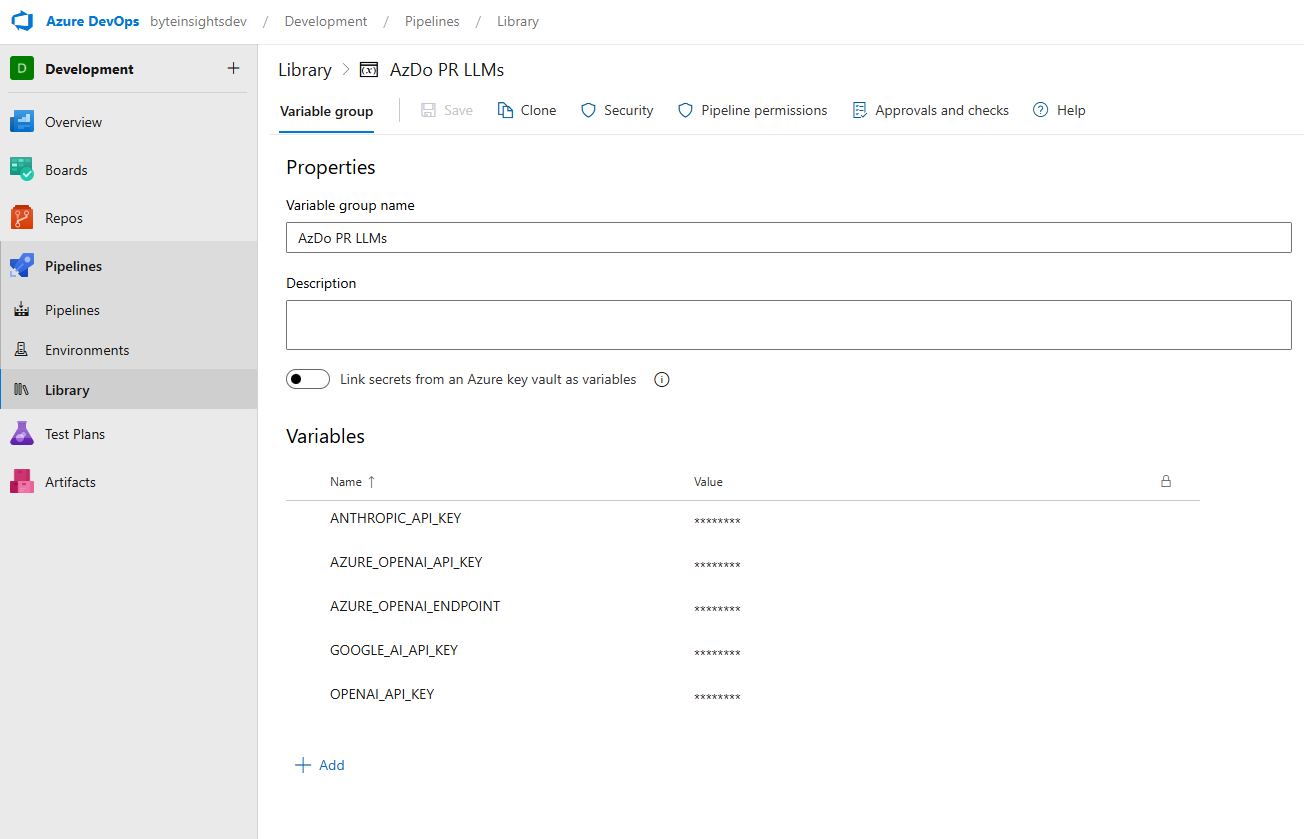Clone the AzDo PR LLMs variable group

(x=527, y=110)
